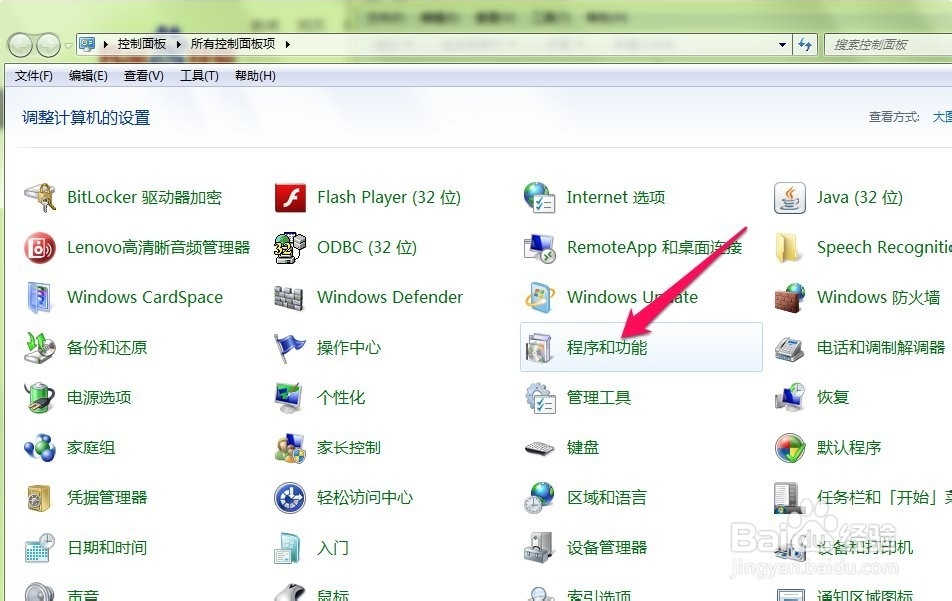Open the 管理工具 link text
Image resolution: width=952 pixels, height=601 pixels.
[x=599, y=398]
